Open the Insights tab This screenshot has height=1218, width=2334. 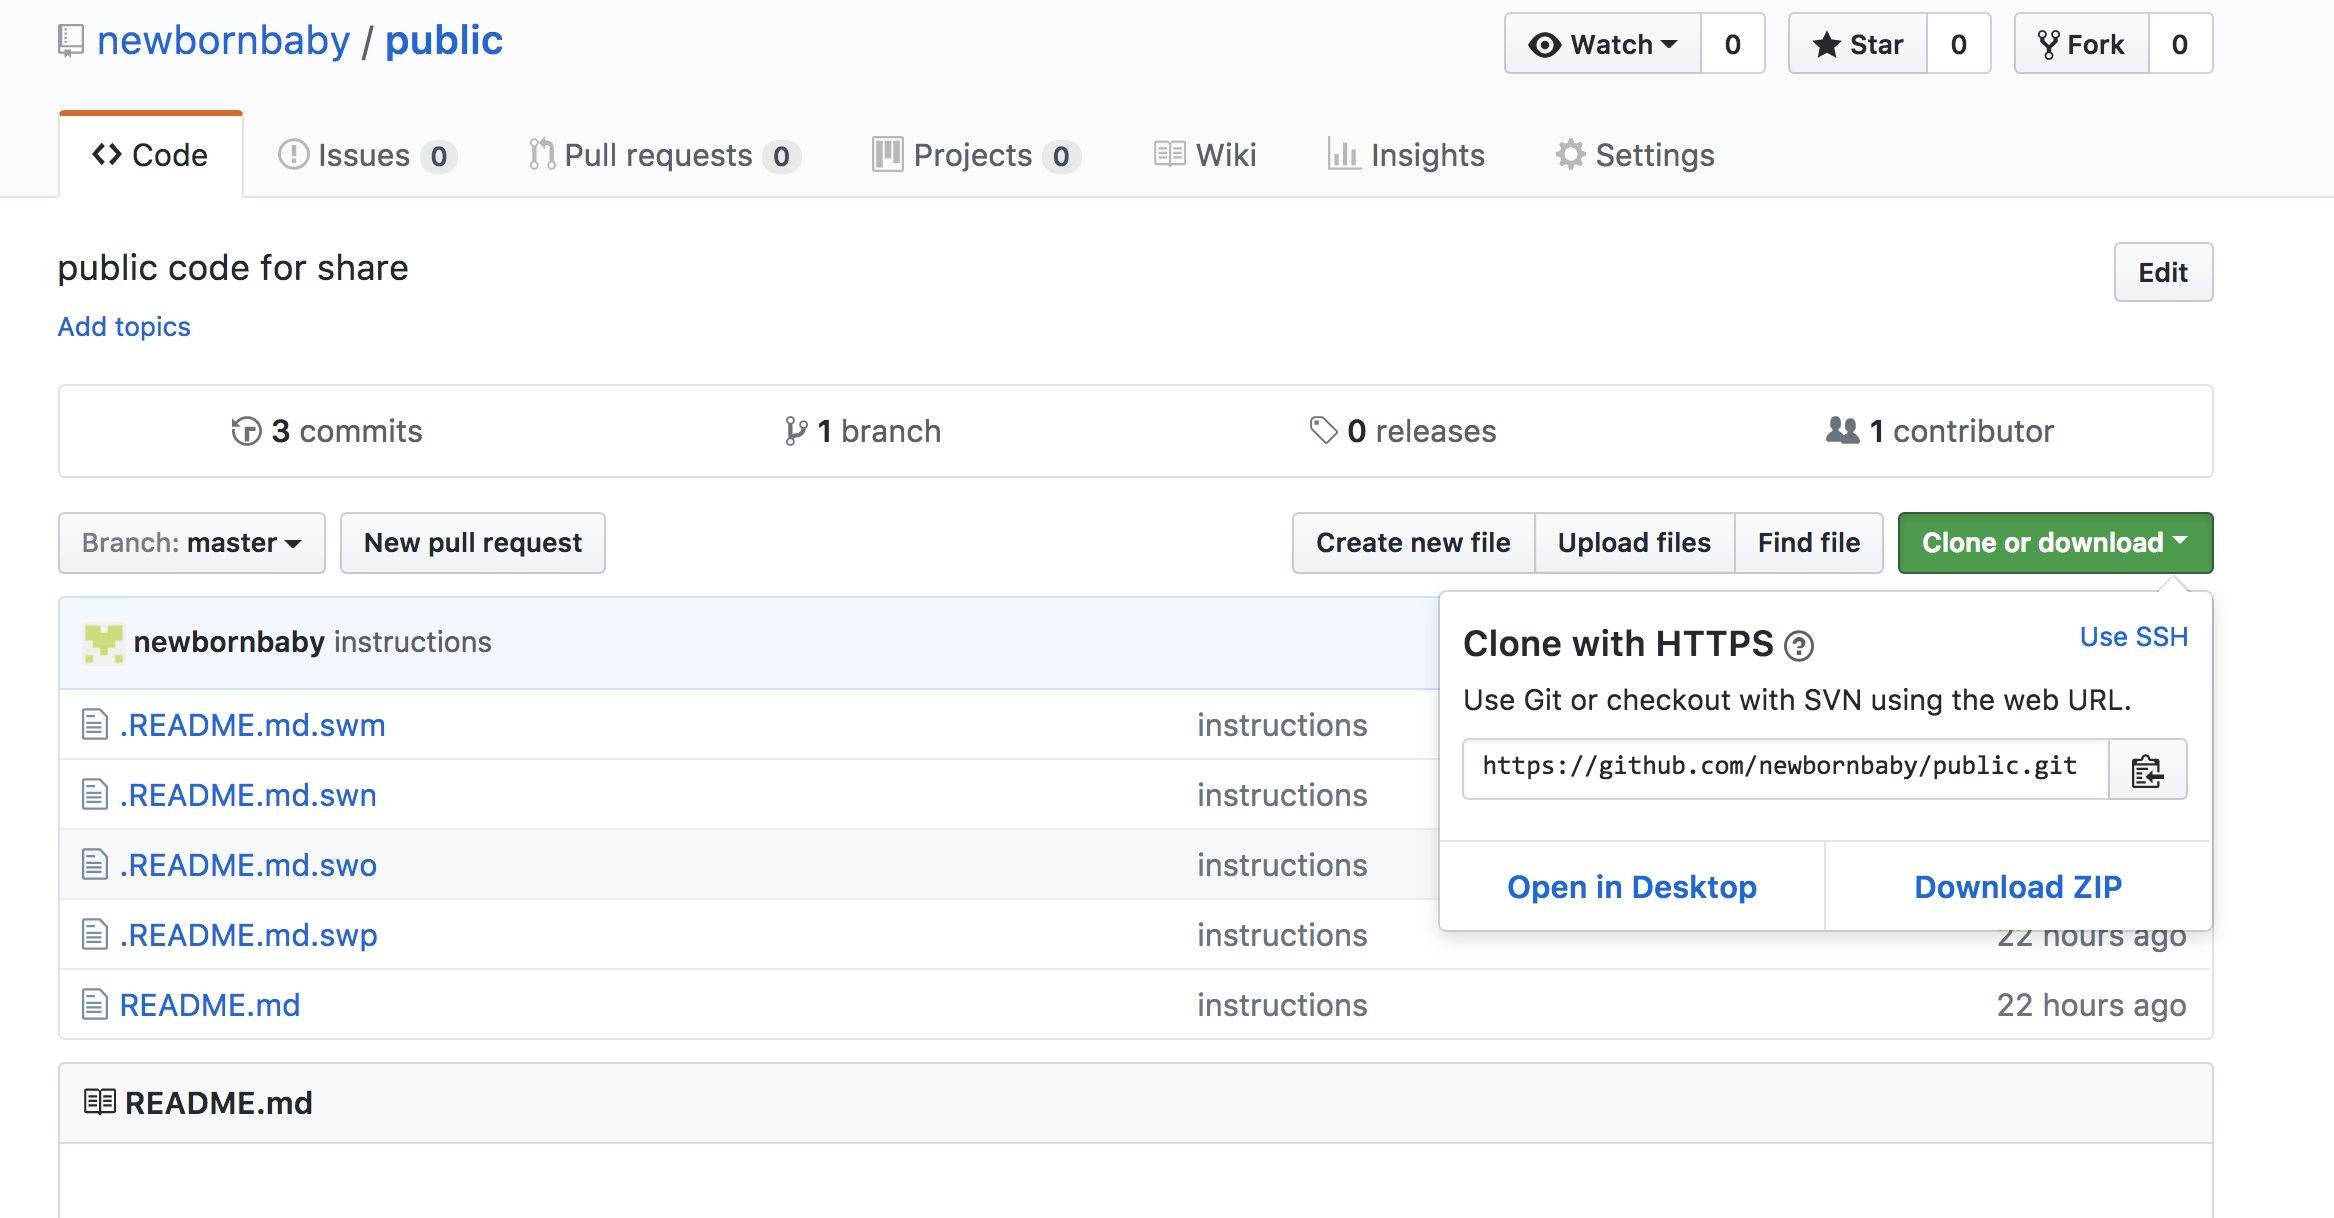click(x=1406, y=155)
